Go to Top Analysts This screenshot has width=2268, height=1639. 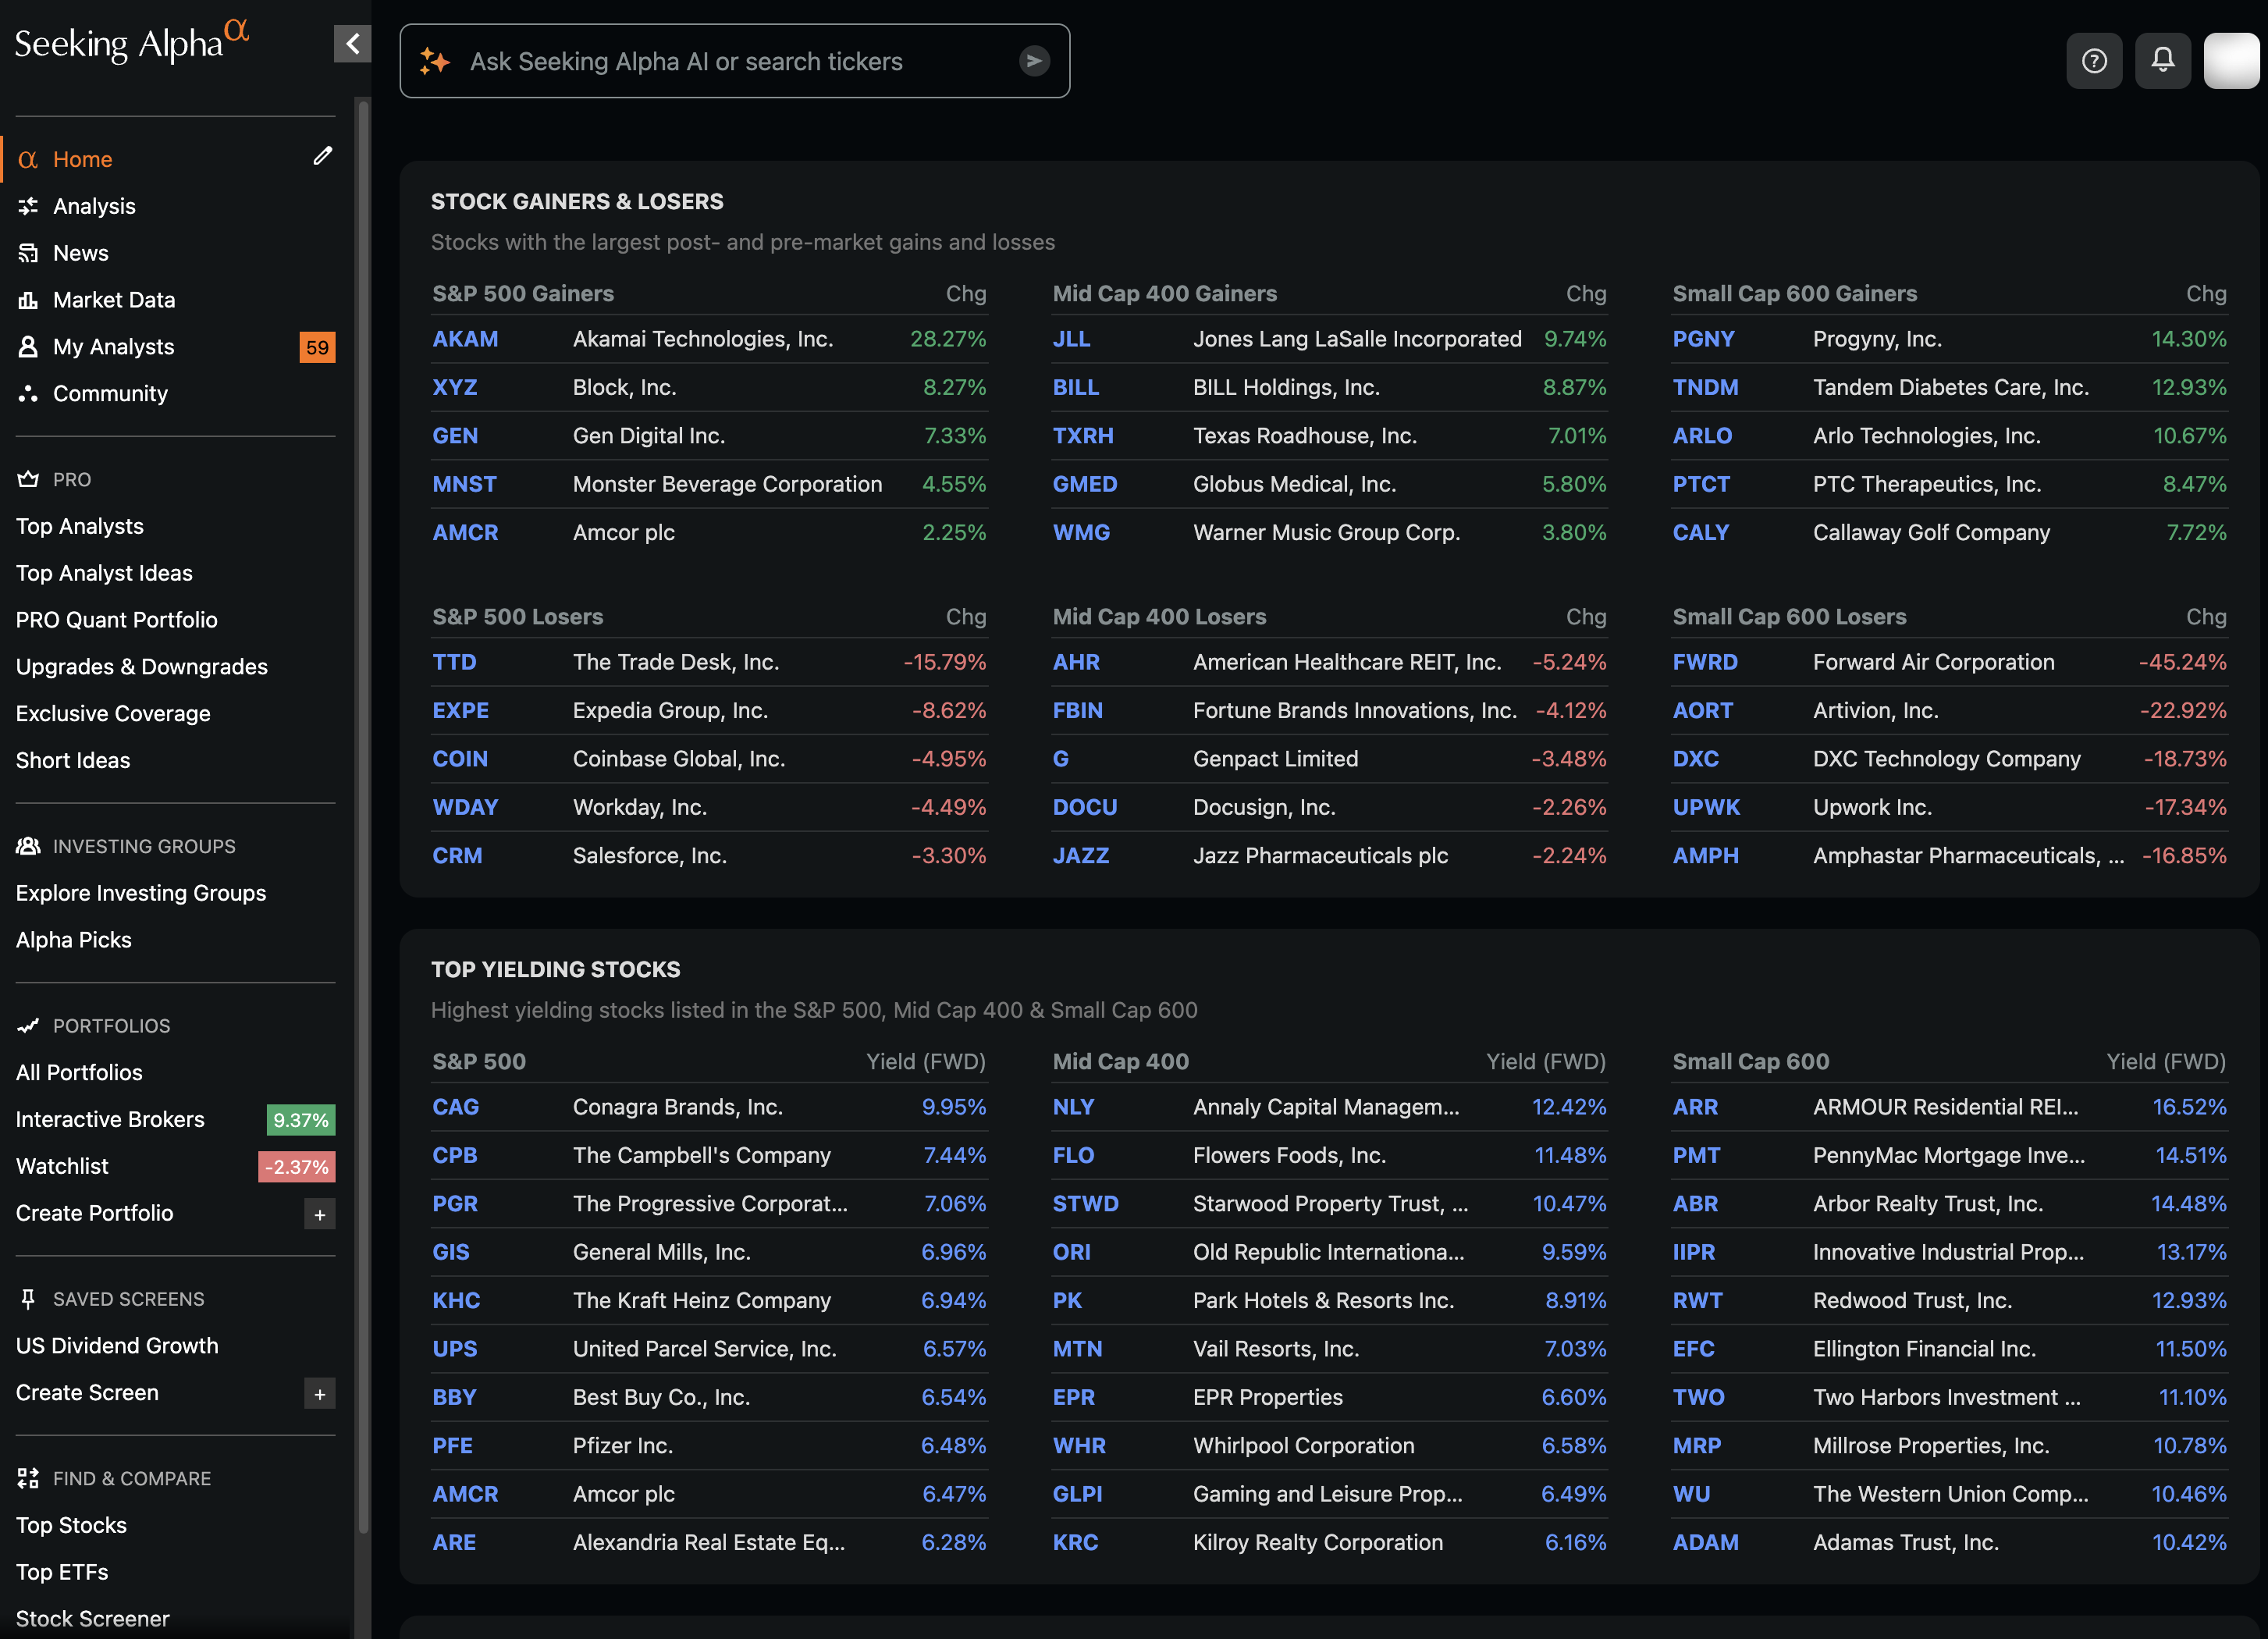point(79,526)
